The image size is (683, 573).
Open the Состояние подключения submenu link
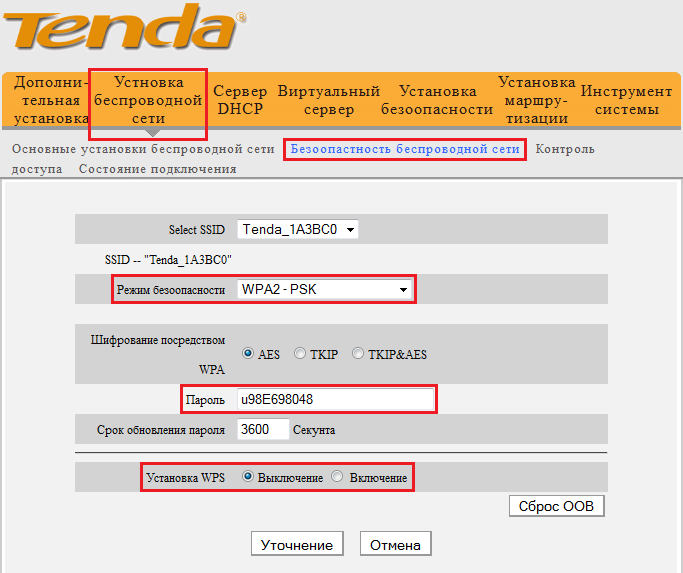tap(158, 169)
